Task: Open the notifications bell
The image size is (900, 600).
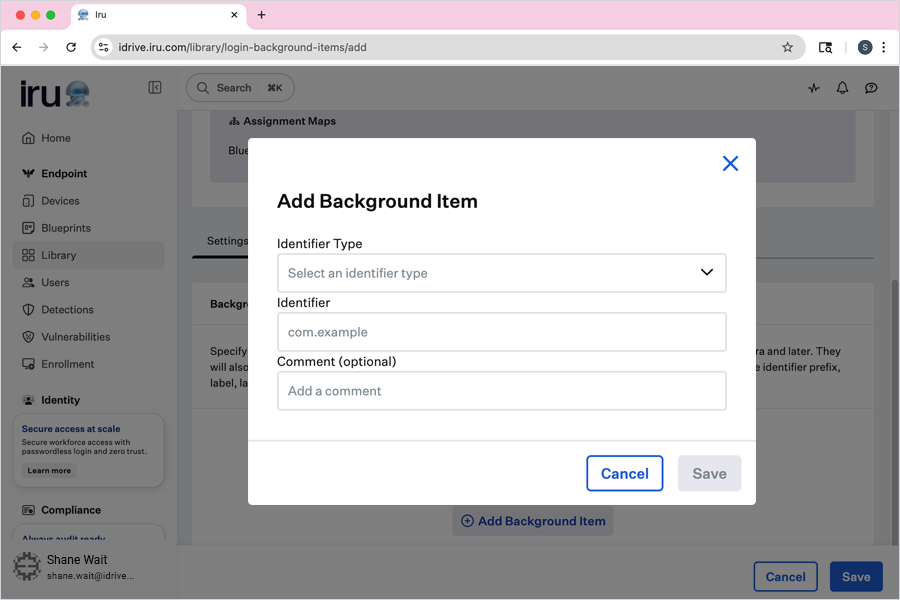Action: pos(842,88)
